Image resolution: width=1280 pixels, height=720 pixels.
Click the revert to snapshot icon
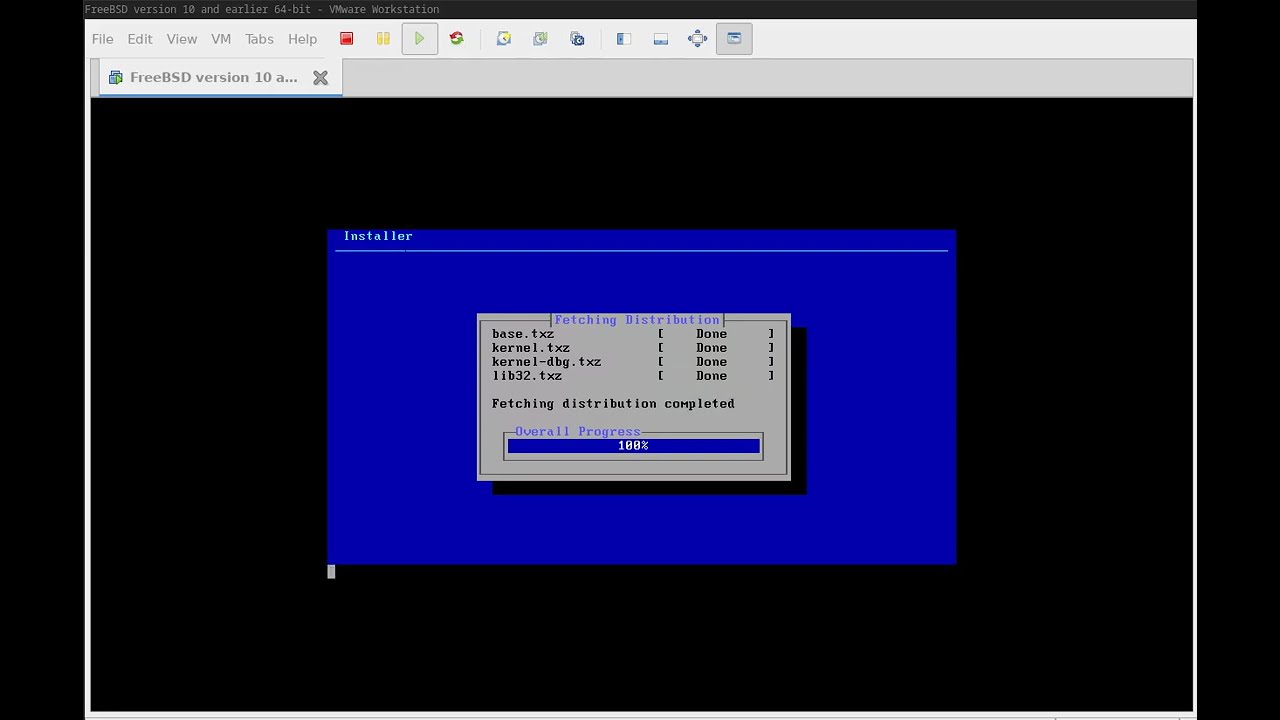tap(541, 39)
